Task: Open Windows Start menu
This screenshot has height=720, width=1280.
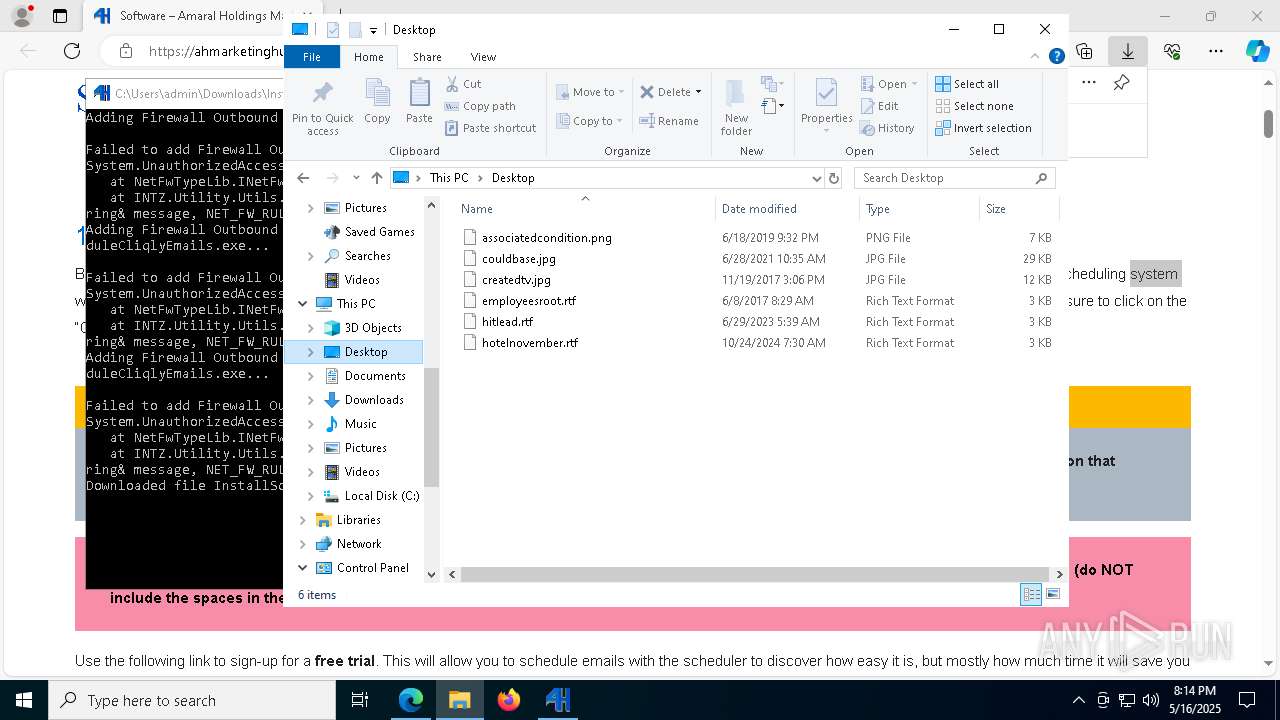Action: pyautogui.click(x=23, y=700)
